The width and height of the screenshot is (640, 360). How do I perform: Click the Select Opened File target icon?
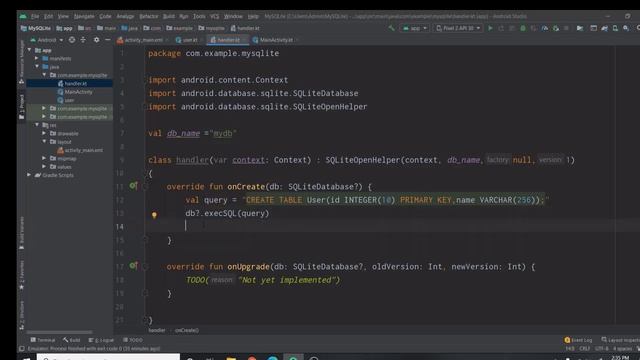72,40
